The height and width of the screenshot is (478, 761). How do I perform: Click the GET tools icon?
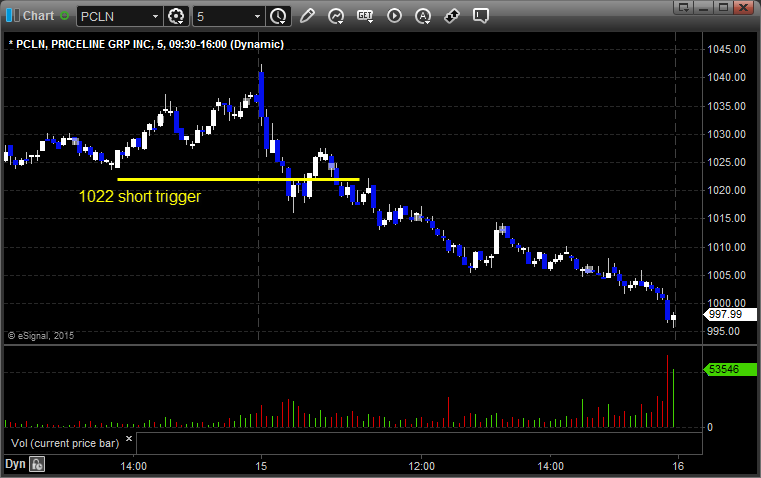click(x=365, y=16)
